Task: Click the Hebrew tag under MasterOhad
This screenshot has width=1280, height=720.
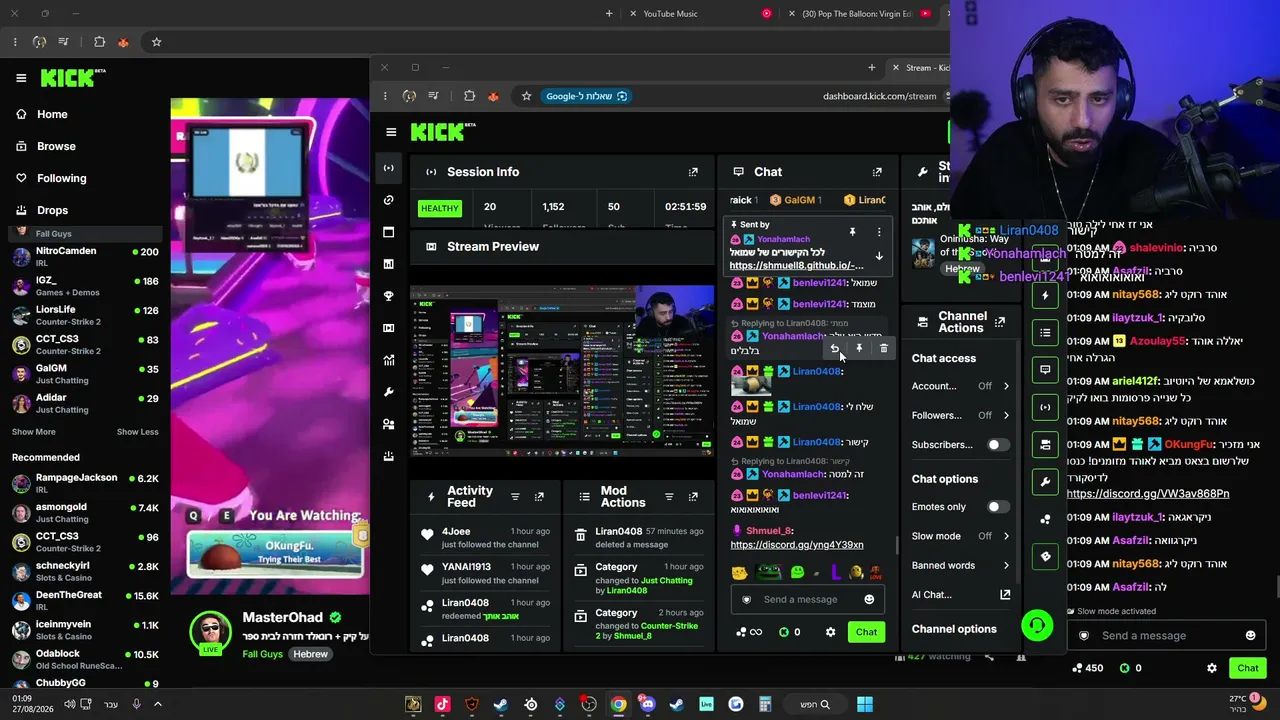Action: pos(310,654)
